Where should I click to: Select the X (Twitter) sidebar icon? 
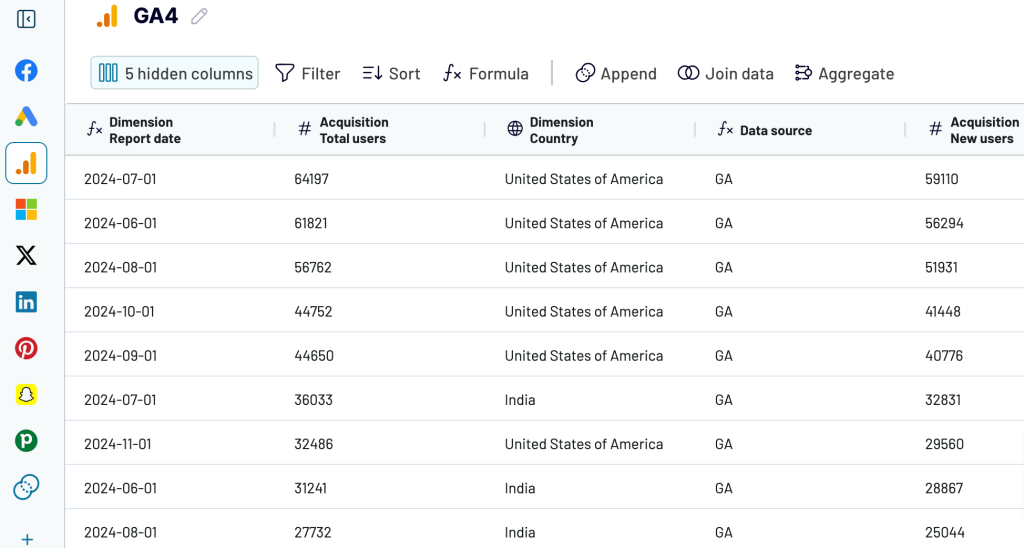(x=26, y=256)
